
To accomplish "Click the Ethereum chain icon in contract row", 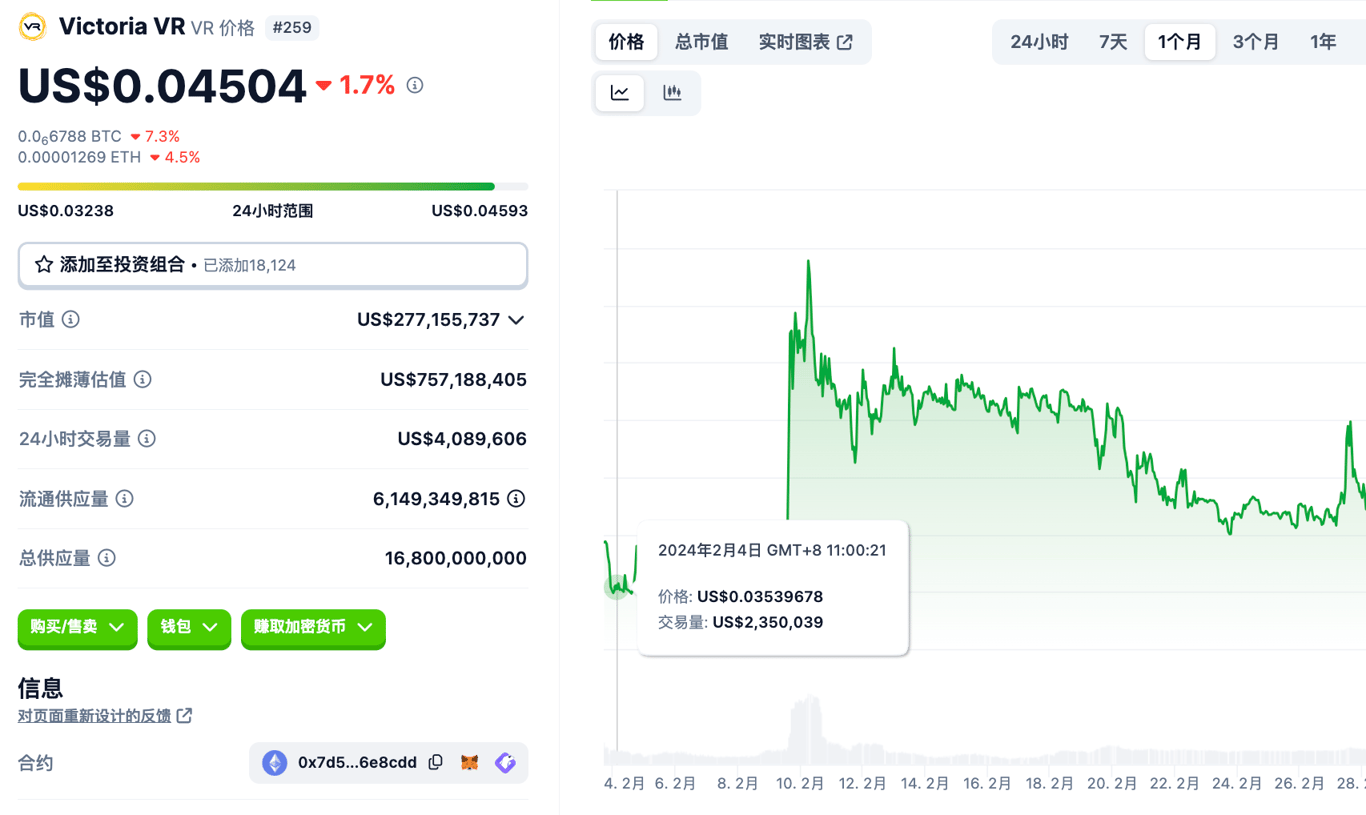I will pos(274,763).
